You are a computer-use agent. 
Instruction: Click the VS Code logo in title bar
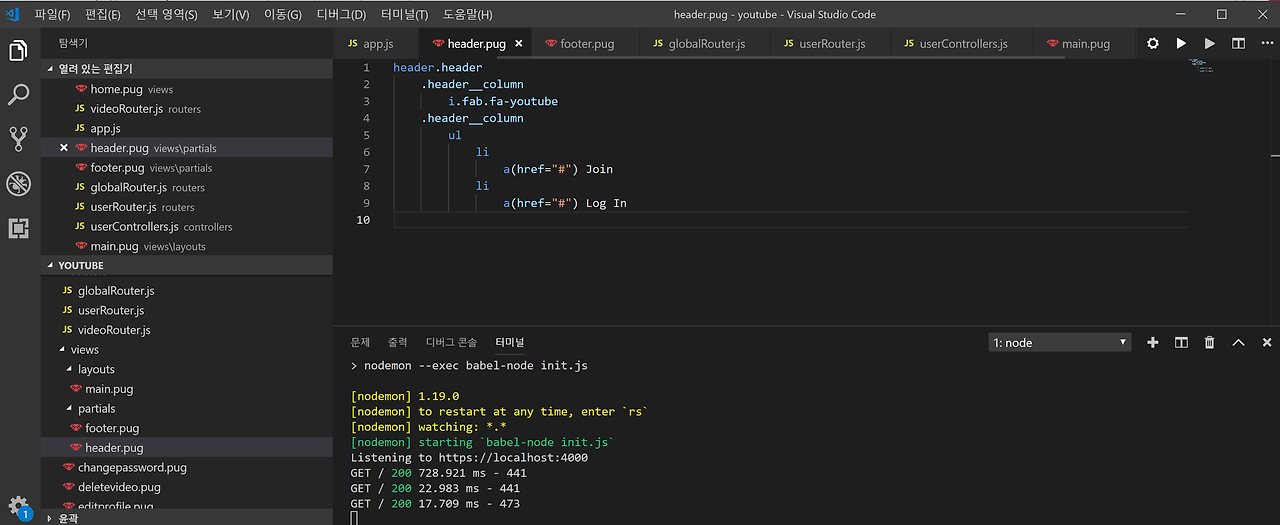click(x=13, y=14)
